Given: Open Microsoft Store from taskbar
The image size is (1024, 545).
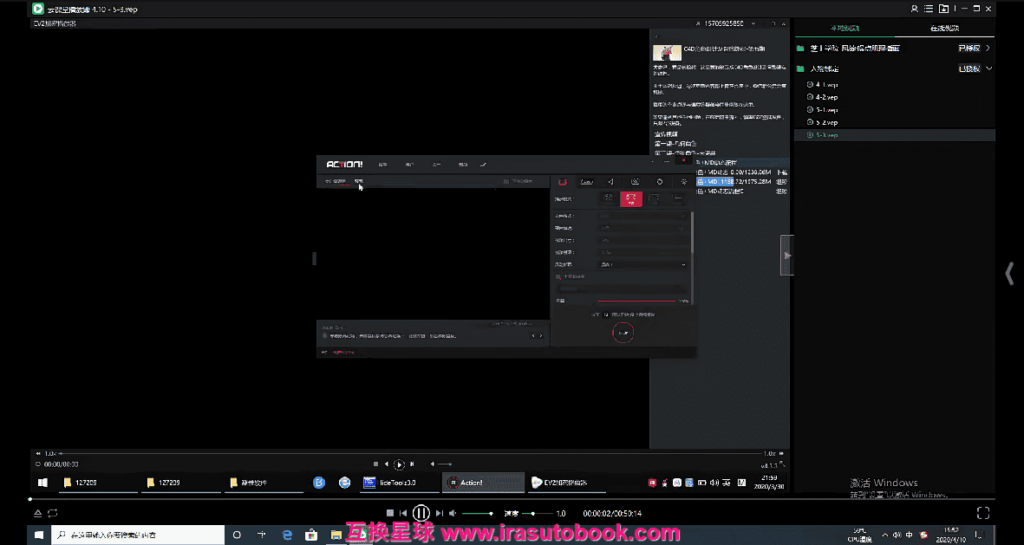Looking at the screenshot, I should coord(312,535).
